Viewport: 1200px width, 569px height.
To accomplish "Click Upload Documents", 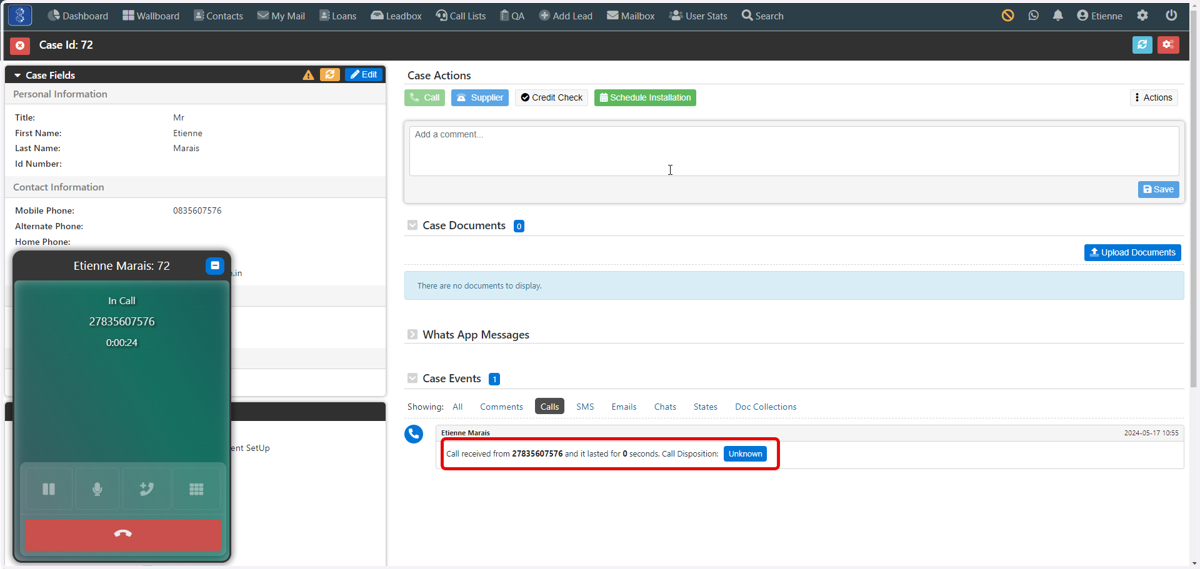I will click(x=1132, y=253).
